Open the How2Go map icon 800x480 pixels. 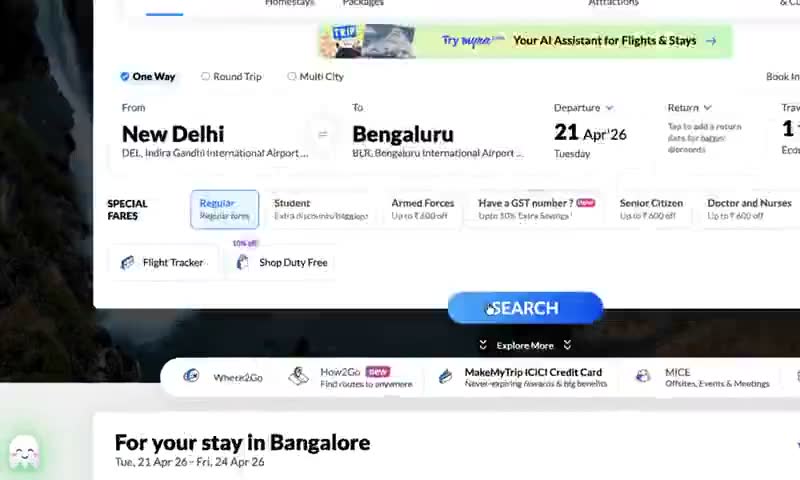pos(298,376)
